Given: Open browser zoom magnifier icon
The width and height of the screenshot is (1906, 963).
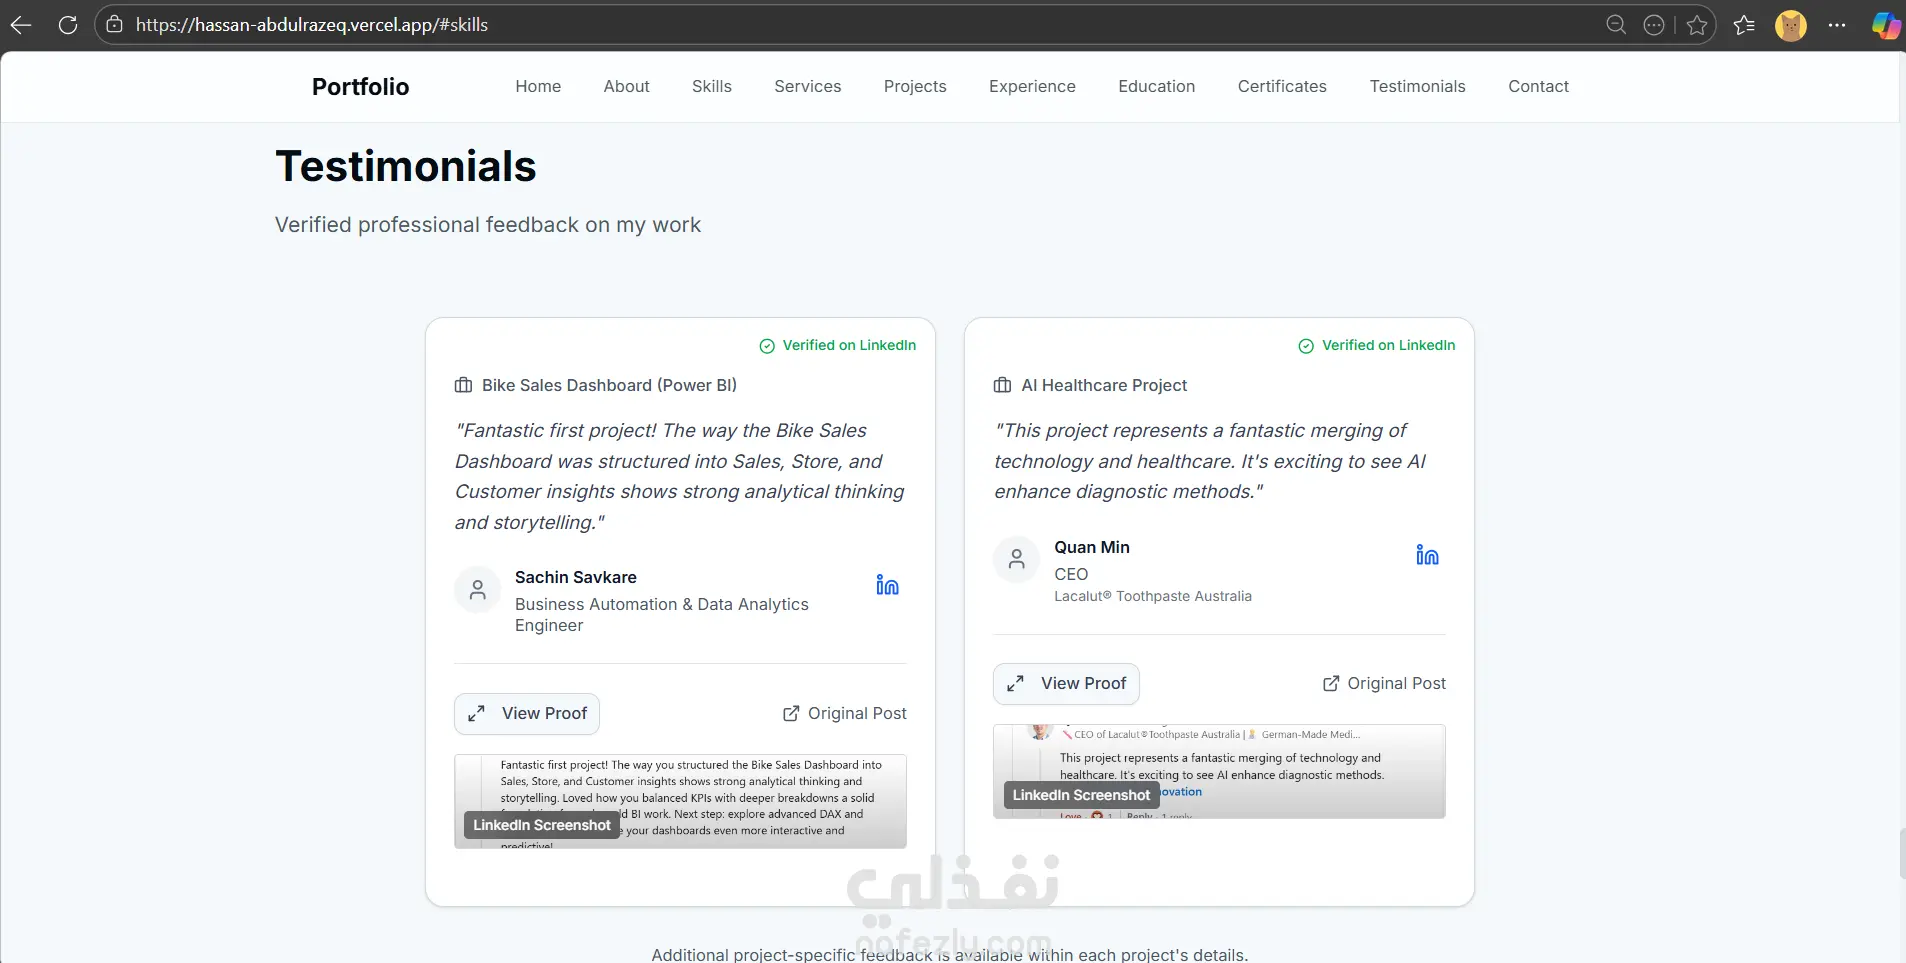Looking at the screenshot, I should pos(1616,25).
